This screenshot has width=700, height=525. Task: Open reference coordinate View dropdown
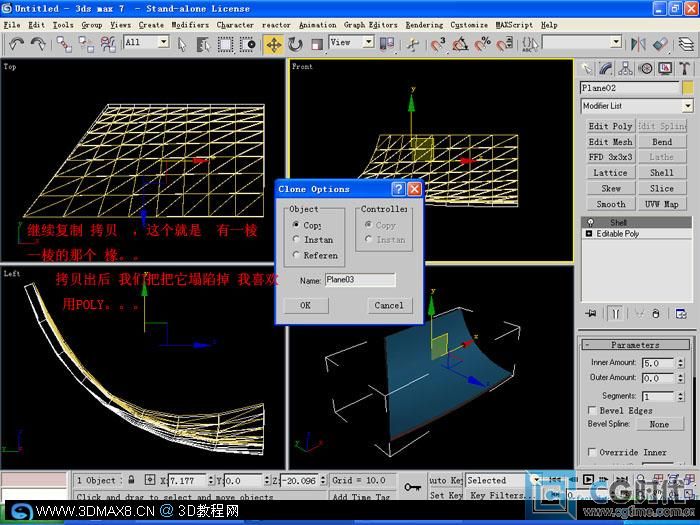tap(368, 42)
